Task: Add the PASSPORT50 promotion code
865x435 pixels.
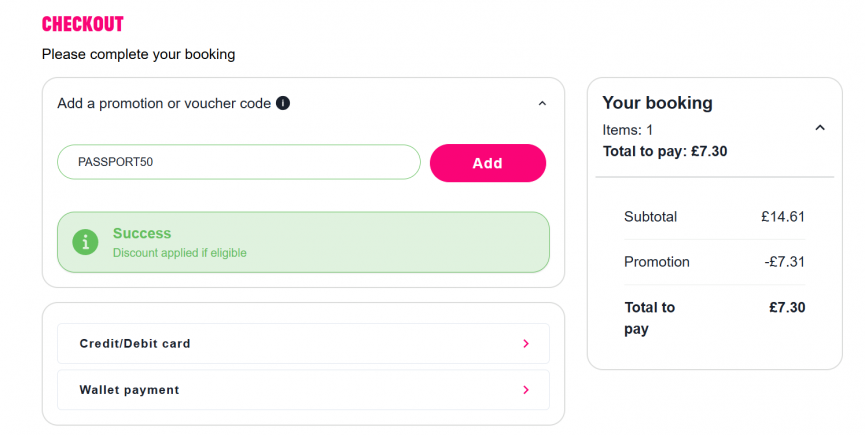Action: coord(488,163)
